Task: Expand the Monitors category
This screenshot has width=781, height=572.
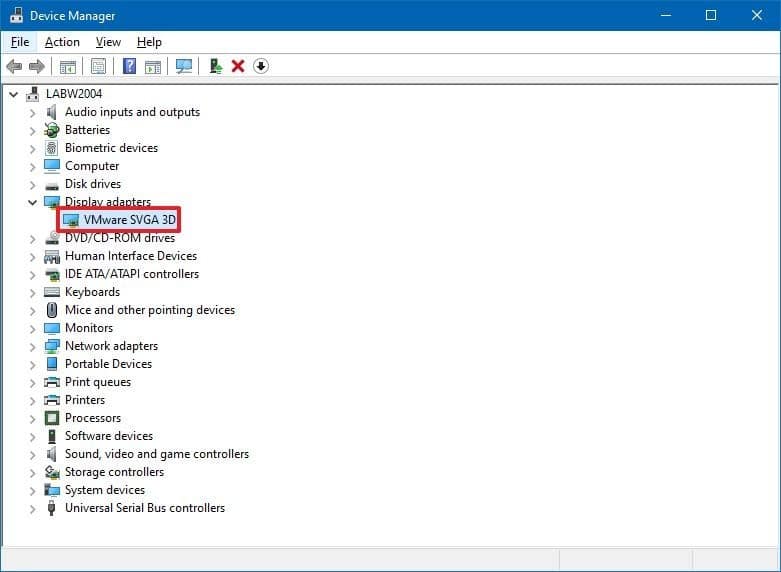Action: point(32,328)
